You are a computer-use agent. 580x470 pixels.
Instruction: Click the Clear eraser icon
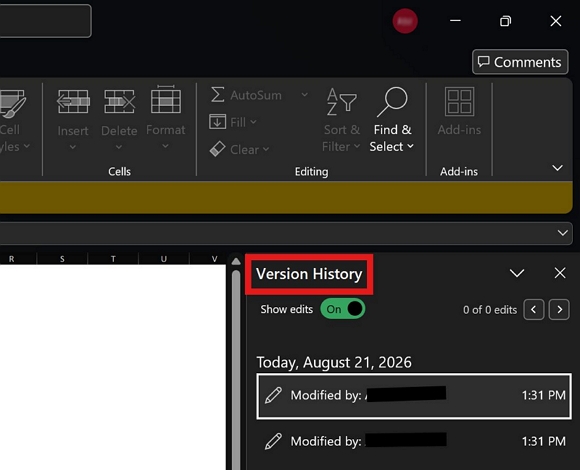218,149
